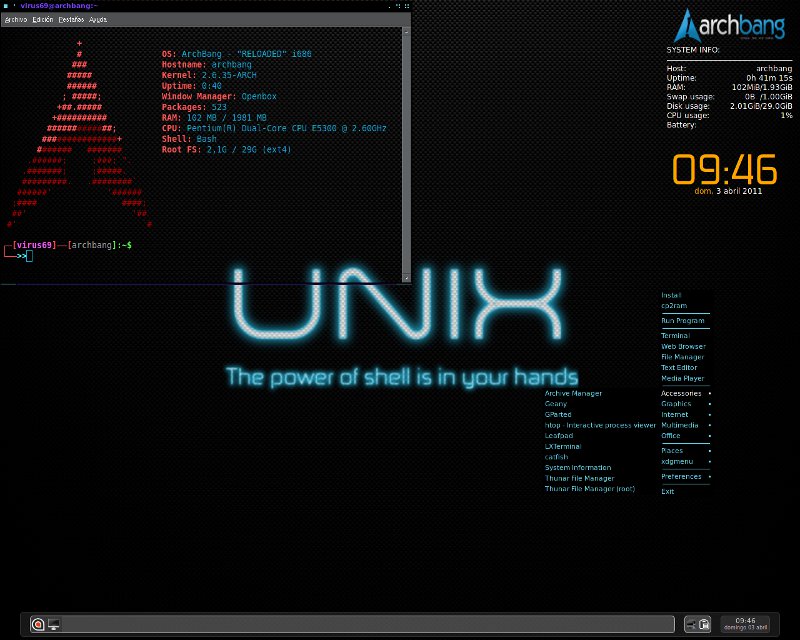
Task: Click the clipboard tray icon in the panel
Action: 704,624
